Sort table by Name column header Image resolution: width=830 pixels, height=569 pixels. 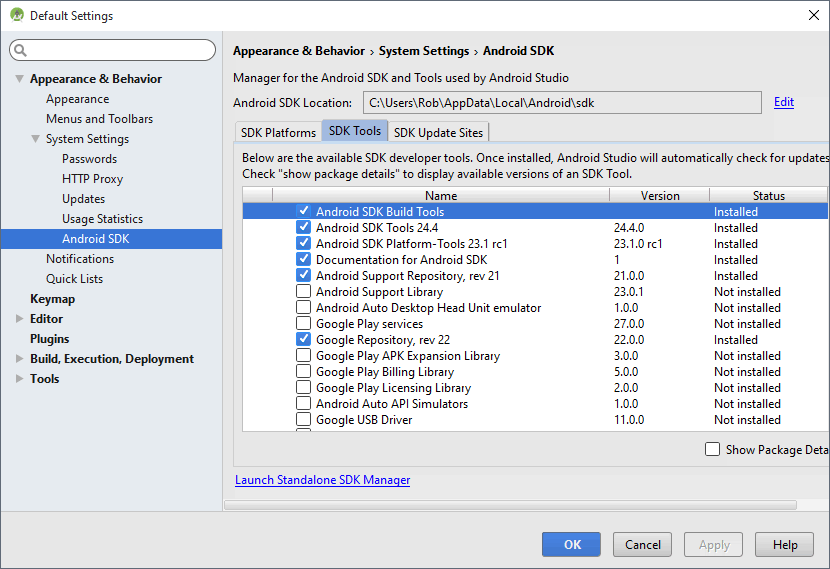click(x=441, y=195)
